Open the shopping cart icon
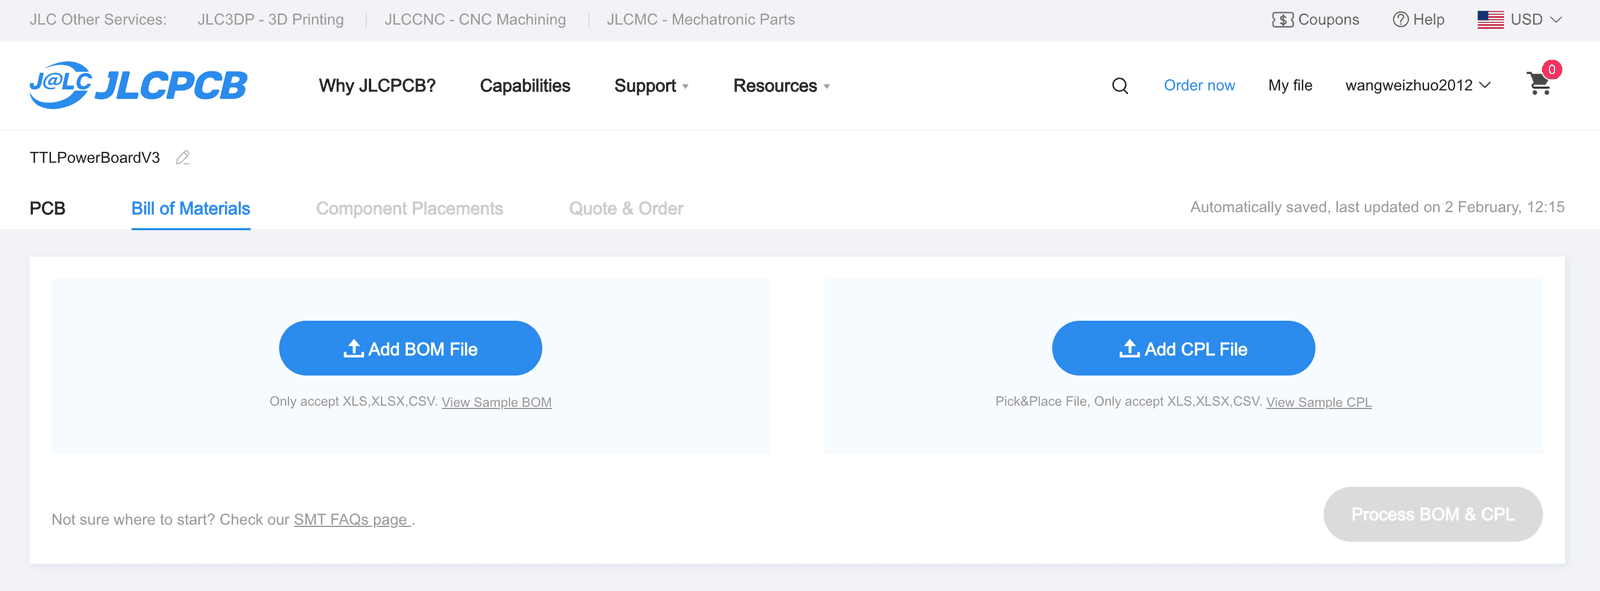 [1540, 84]
